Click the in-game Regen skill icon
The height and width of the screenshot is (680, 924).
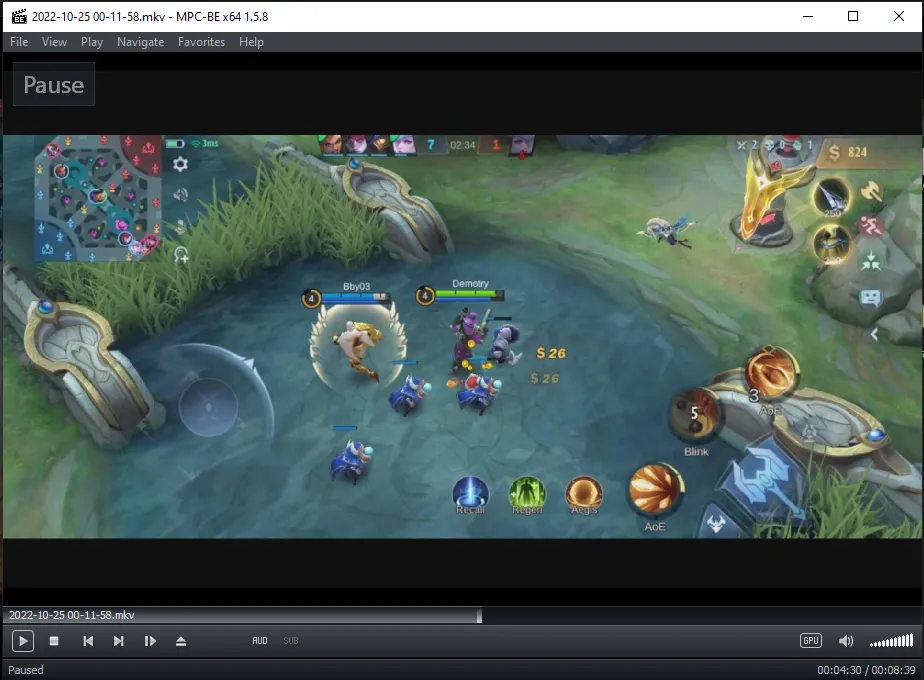[x=527, y=494]
